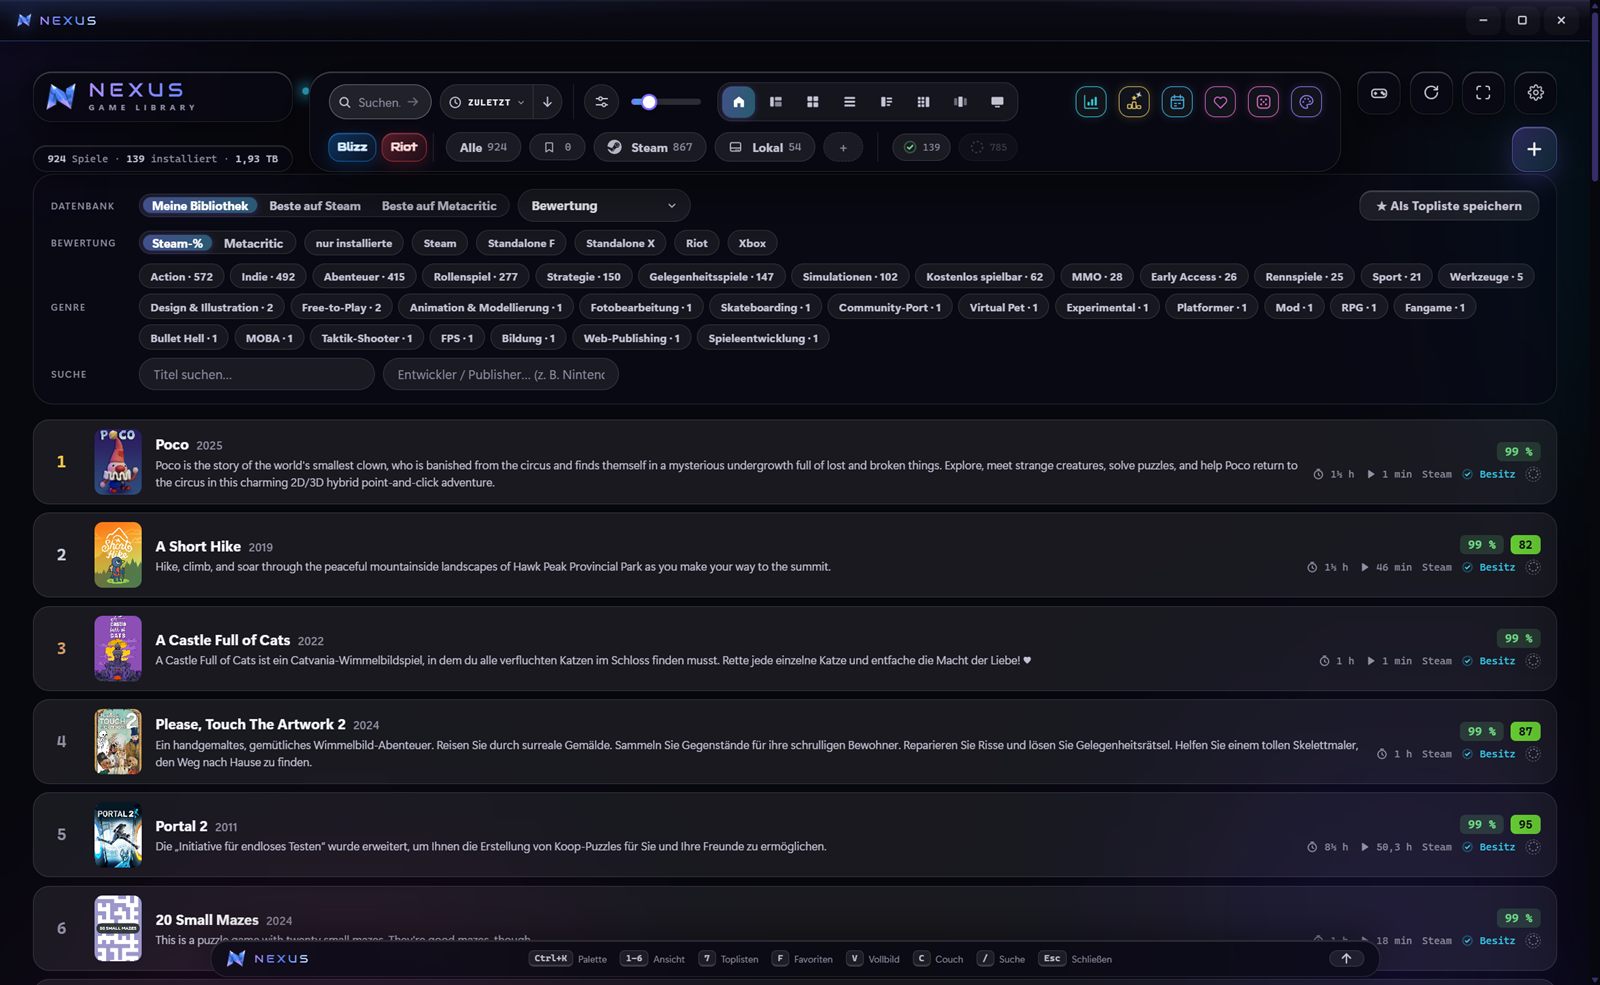Switch the rating source to Metacritic
This screenshot has width=1600, height=985.
[253, 243]
